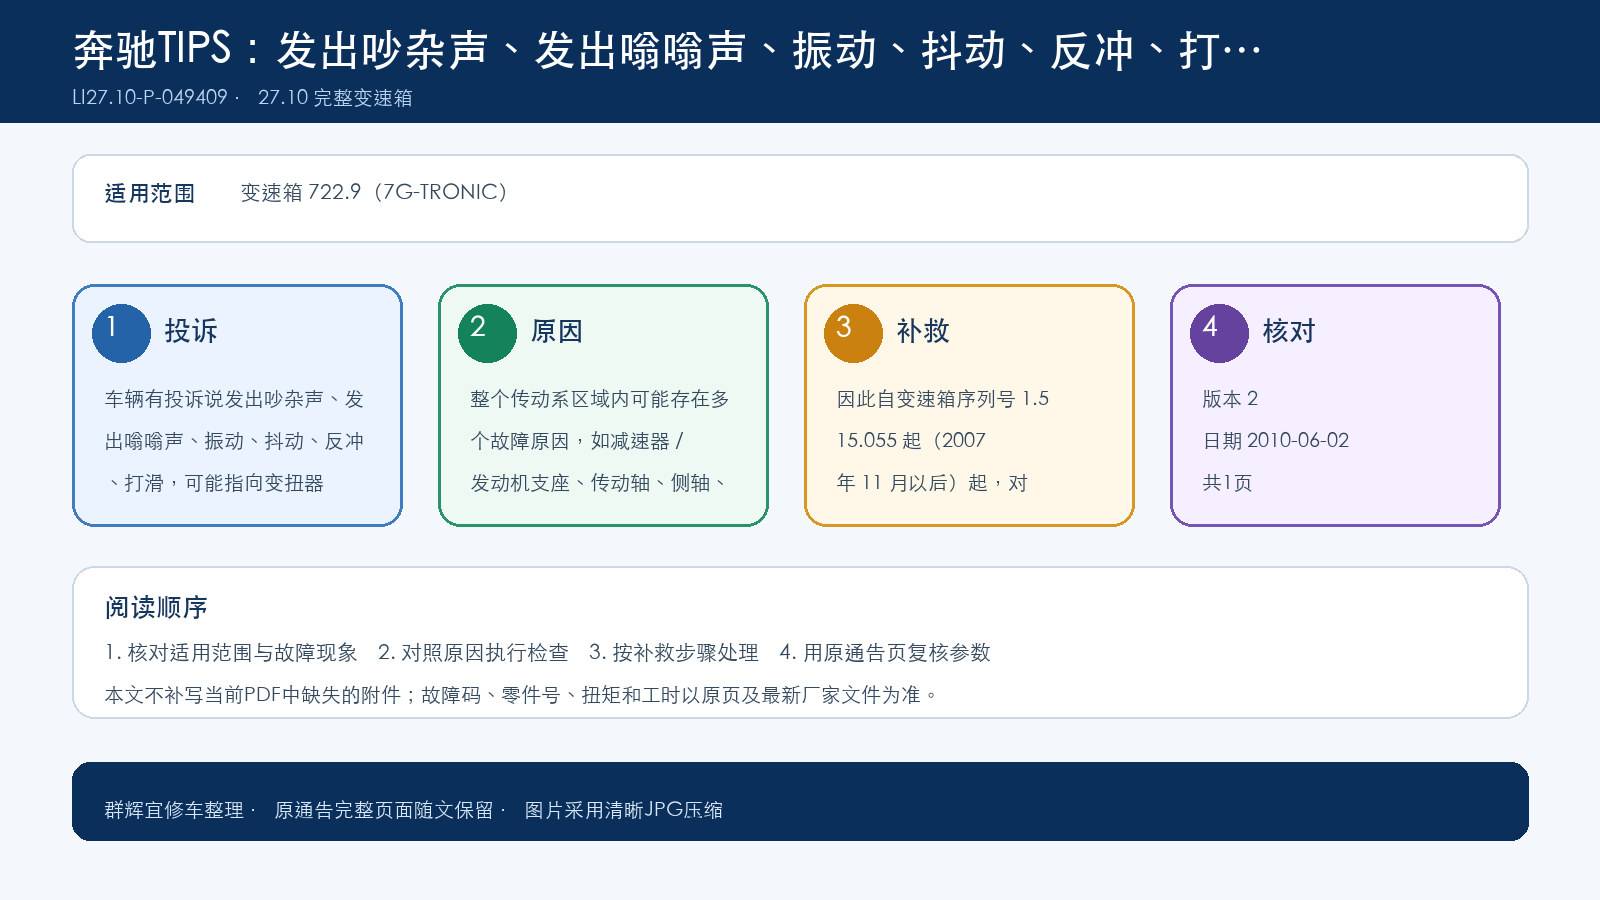The image size is (1600, 900).
Task: Click the blue number 1 circle
Action: coord(121,333)
